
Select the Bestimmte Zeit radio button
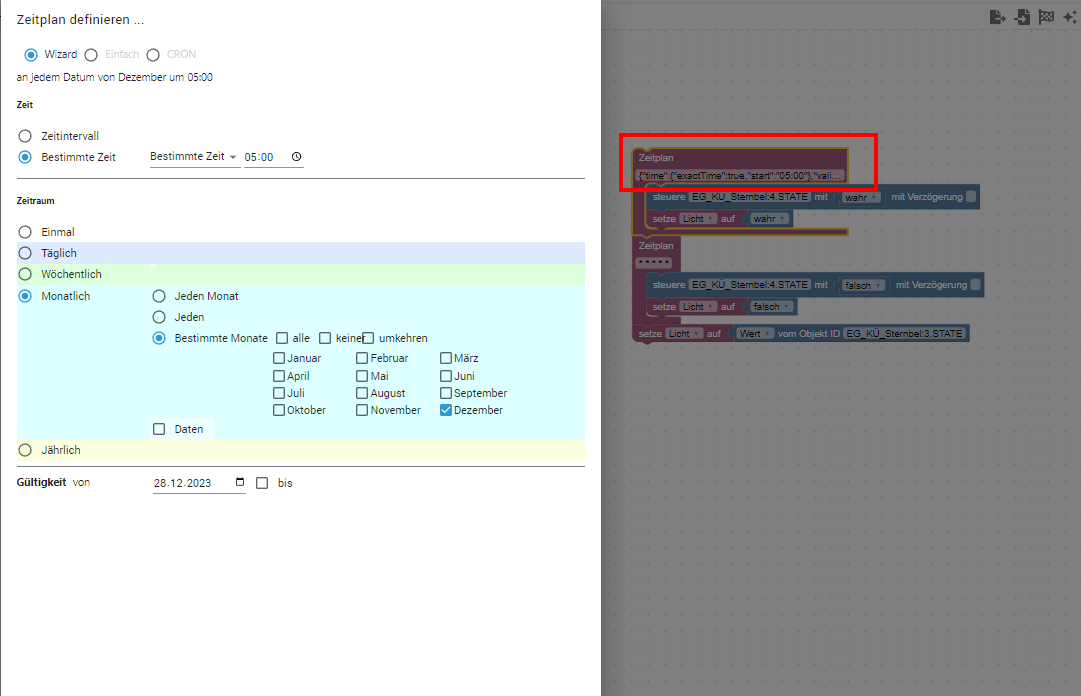click(26, 157)
